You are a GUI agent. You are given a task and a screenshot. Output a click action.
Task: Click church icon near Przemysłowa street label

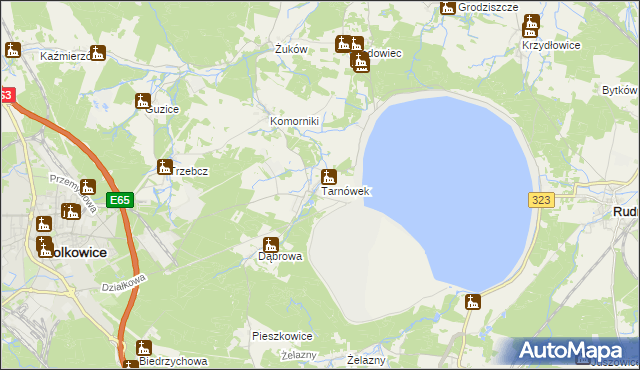[x=88, y=187]
